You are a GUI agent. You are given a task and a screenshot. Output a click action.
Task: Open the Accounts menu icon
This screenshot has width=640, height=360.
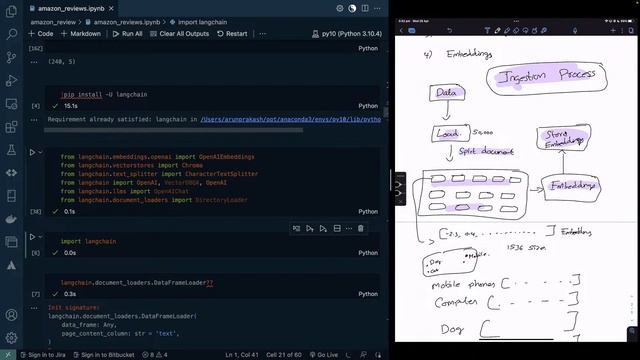tap(11, 315)
